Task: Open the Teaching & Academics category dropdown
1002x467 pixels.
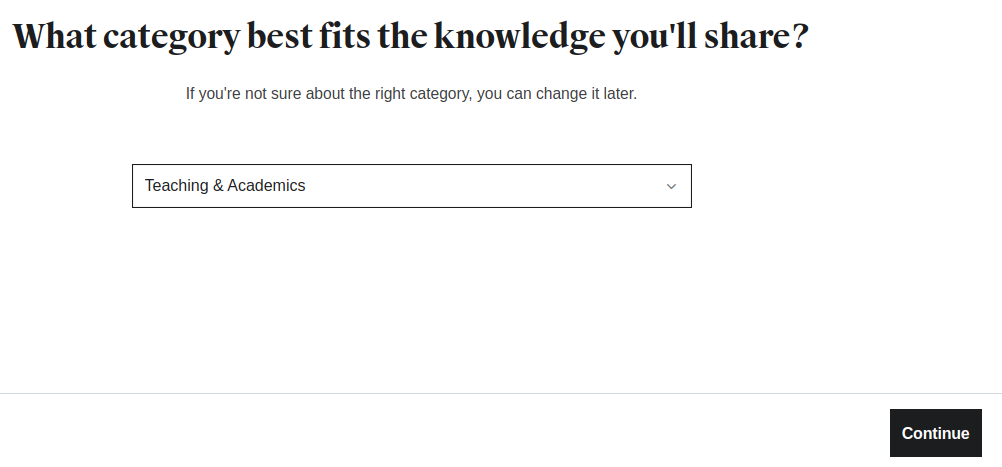Action: (411, 186)
